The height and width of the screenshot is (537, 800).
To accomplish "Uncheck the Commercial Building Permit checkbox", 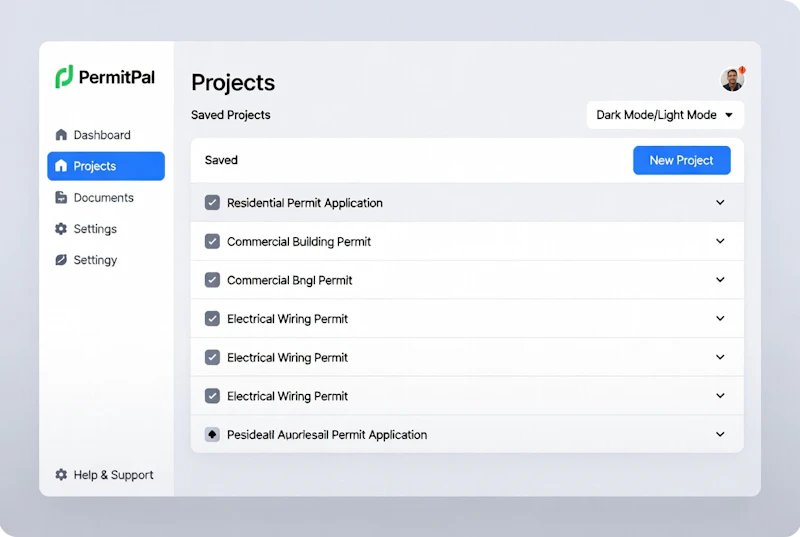I will click(212, 241).
